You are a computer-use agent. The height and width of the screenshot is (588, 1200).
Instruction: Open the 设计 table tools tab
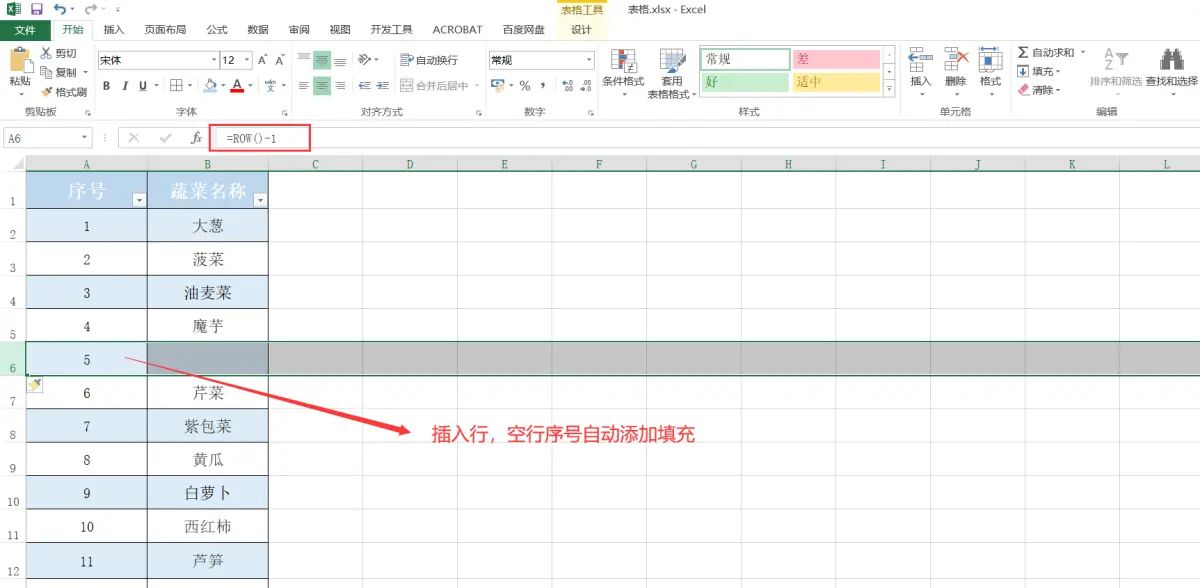pyautogui.click(x=581, y=29)
